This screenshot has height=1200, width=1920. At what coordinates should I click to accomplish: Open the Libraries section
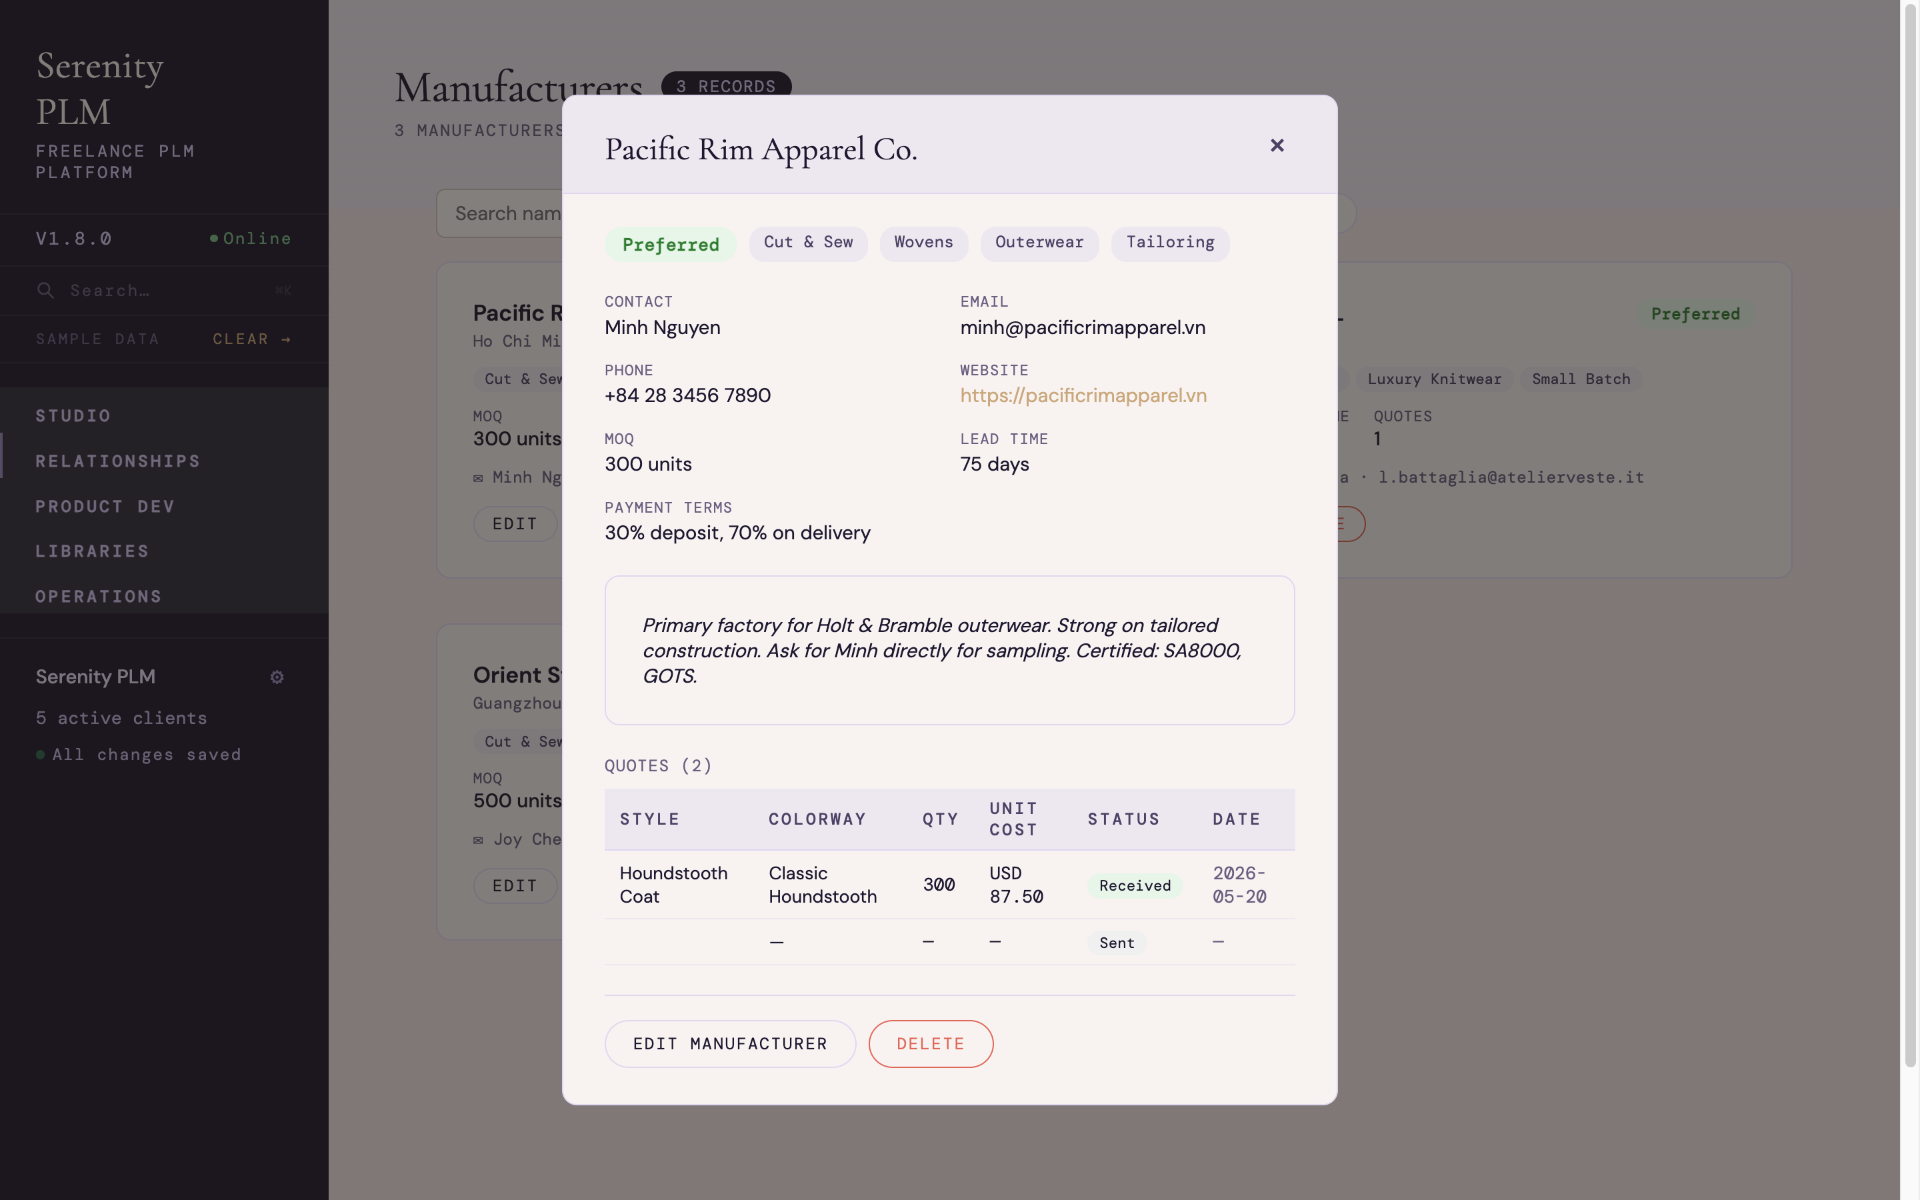click(x=164, y=551)
